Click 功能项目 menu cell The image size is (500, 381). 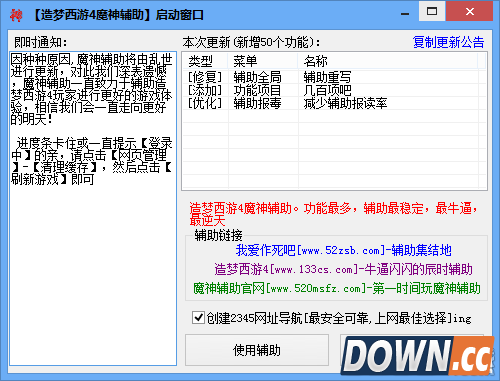point(257,90)
